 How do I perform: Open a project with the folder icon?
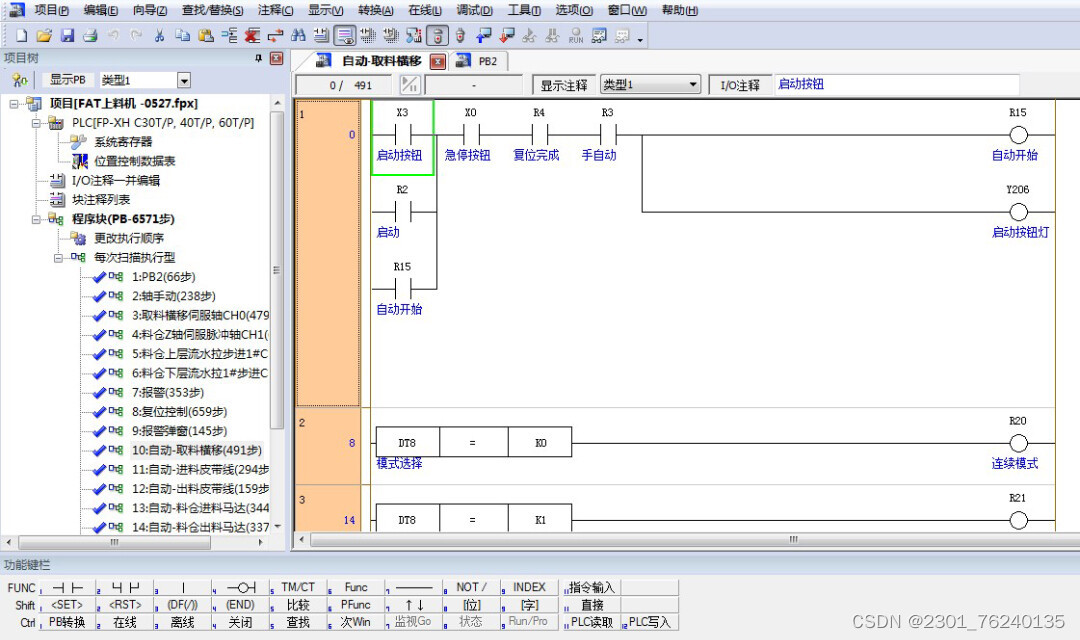point(44,35)
